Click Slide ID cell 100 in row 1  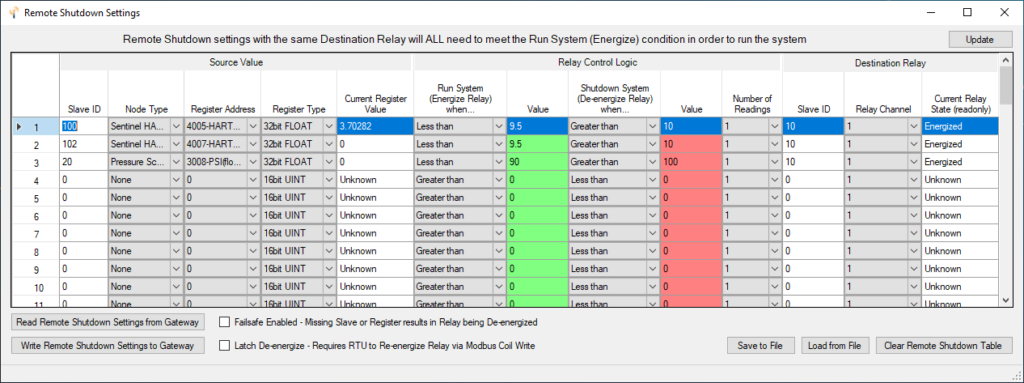[83, 126]
